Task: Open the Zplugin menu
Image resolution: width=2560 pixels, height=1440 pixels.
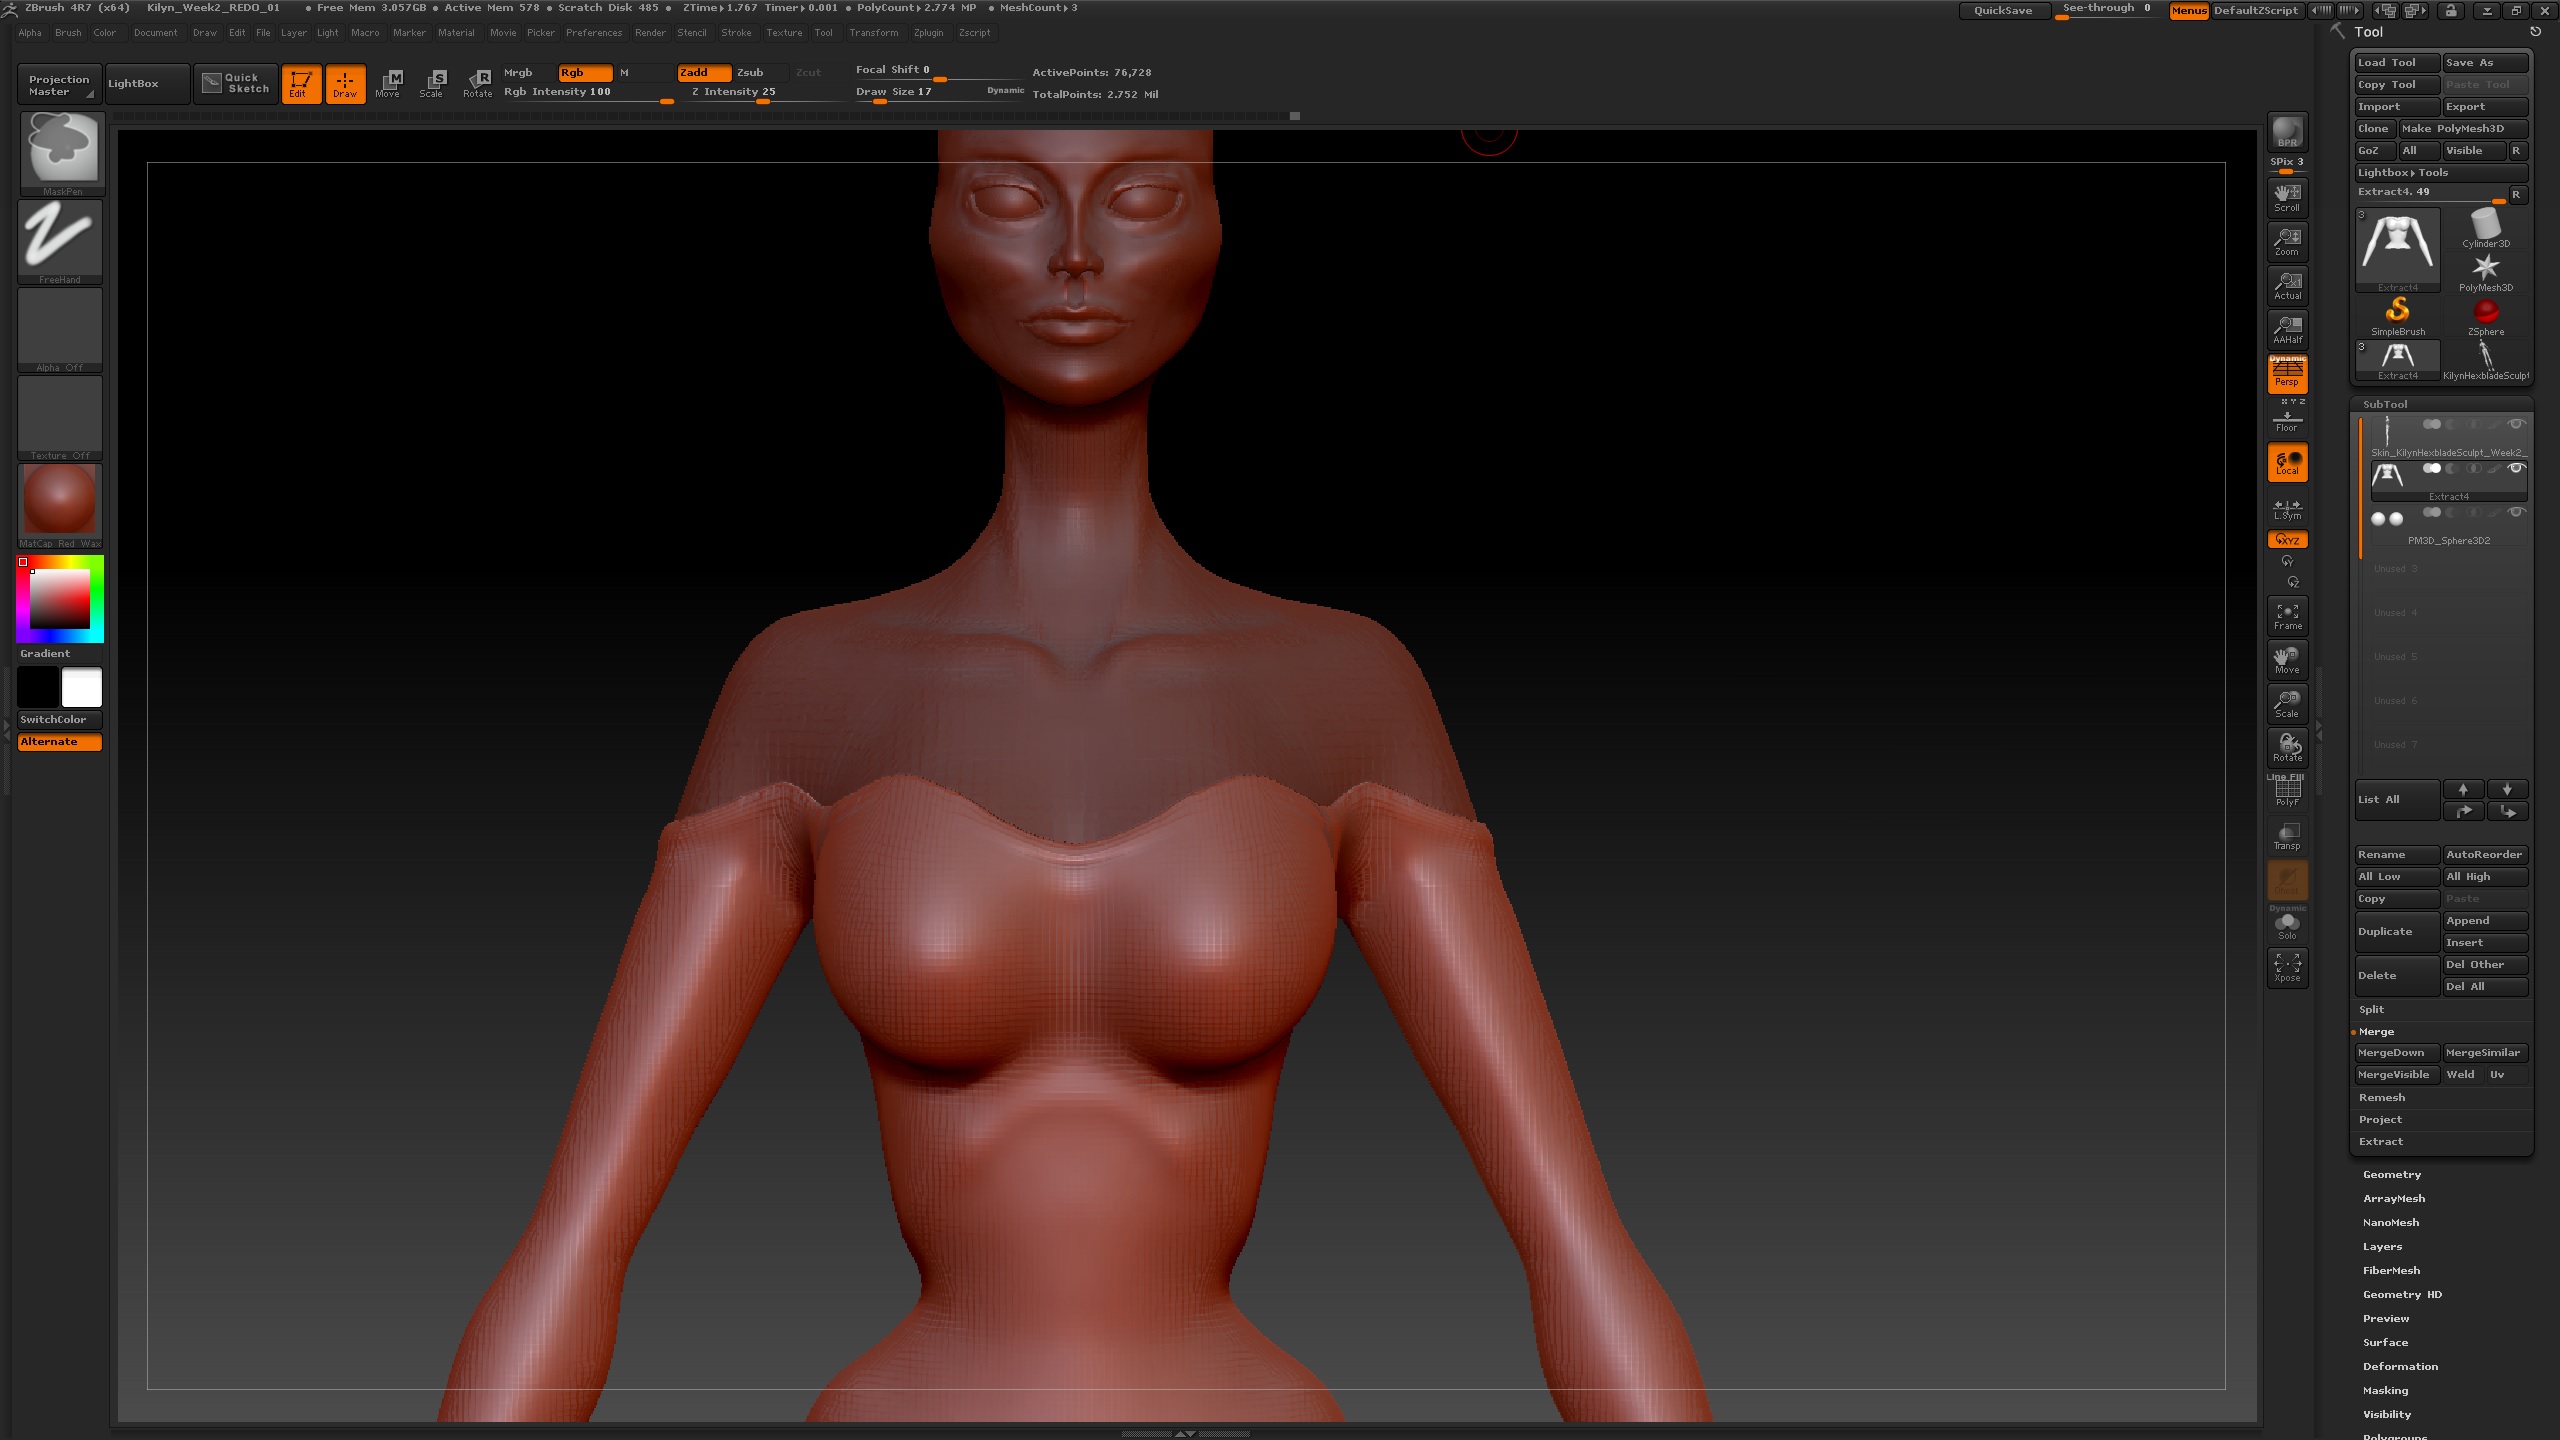Action: 927,32
